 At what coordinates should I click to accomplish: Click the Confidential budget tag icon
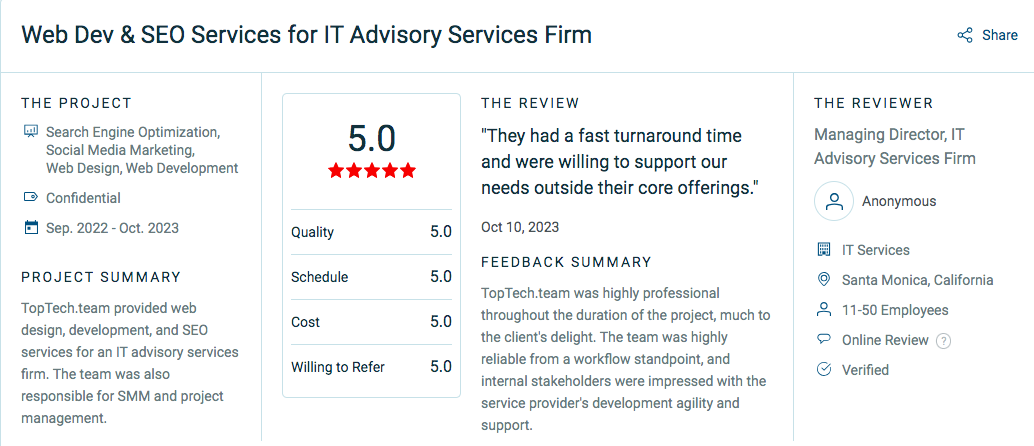coord(30,197)
